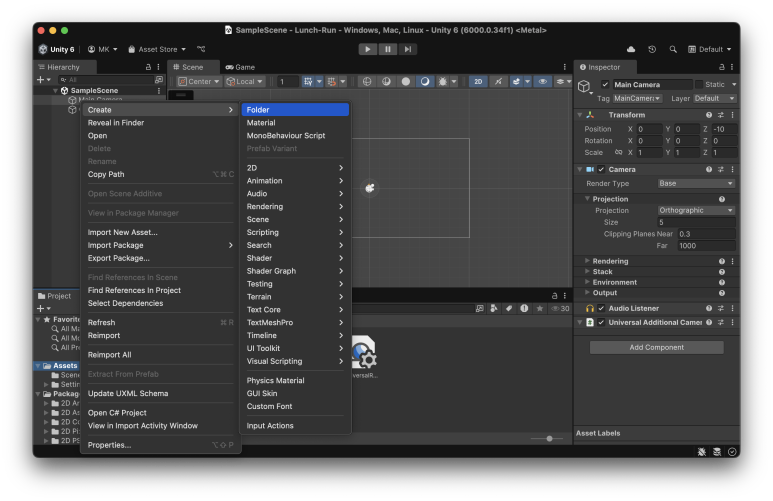
Task: Open the Layer Default dropdown
Action: point(714,98)
